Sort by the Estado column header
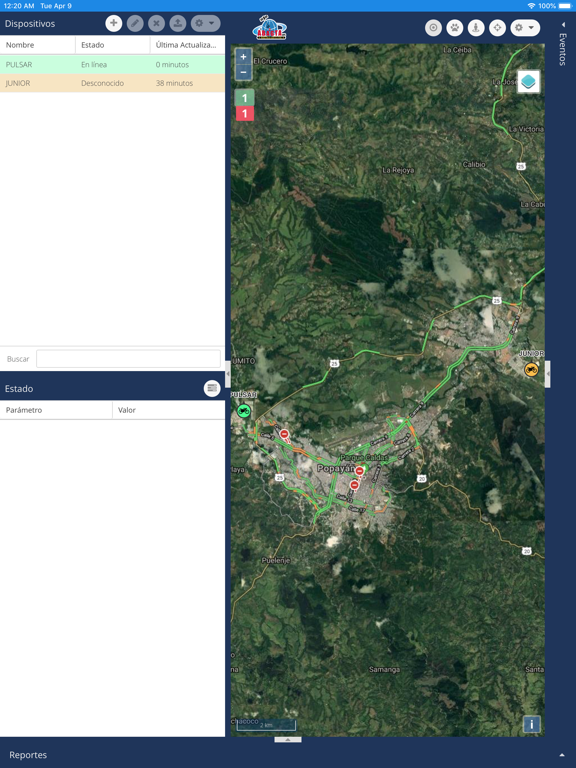The height and width of the screenshot is (768, 576). pos(113,45)
